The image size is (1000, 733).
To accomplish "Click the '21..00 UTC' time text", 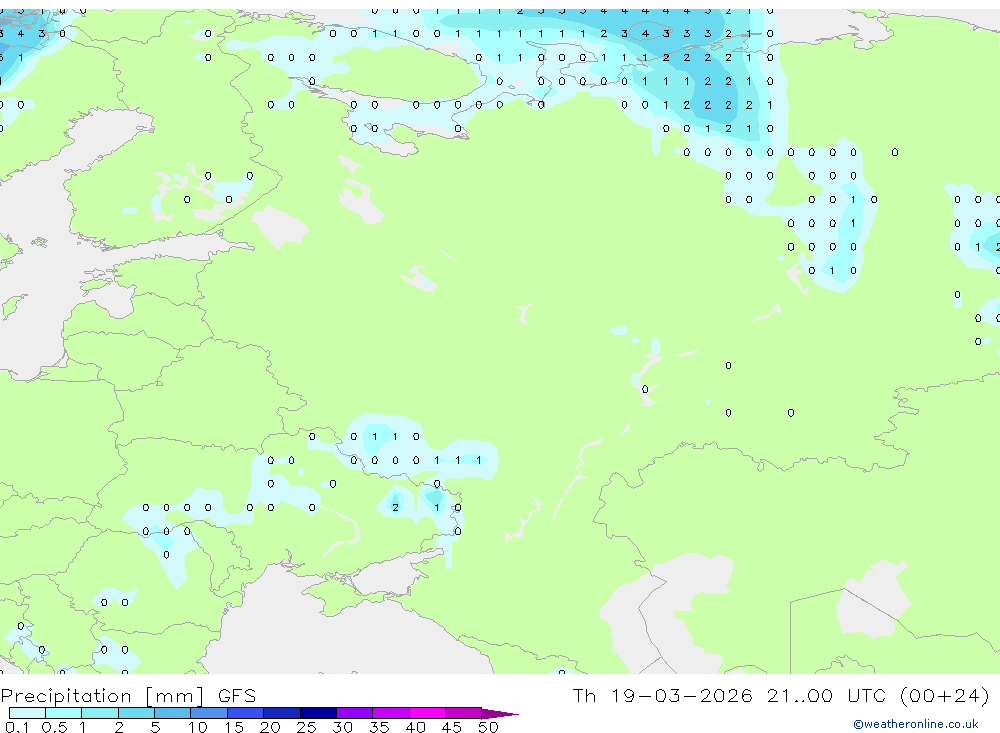I will pyautogui.click(x=827, y=695).
